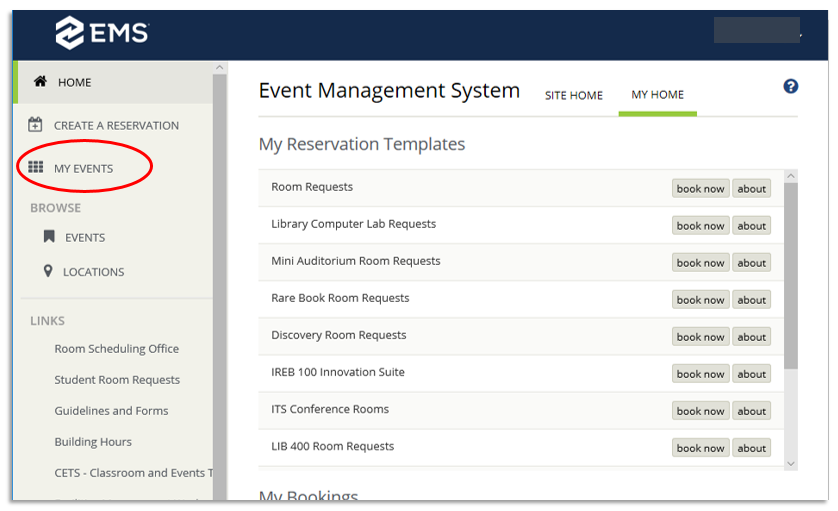Book now for Rare Book Room Requests
The image size is (838, 511).
(700, 300)
